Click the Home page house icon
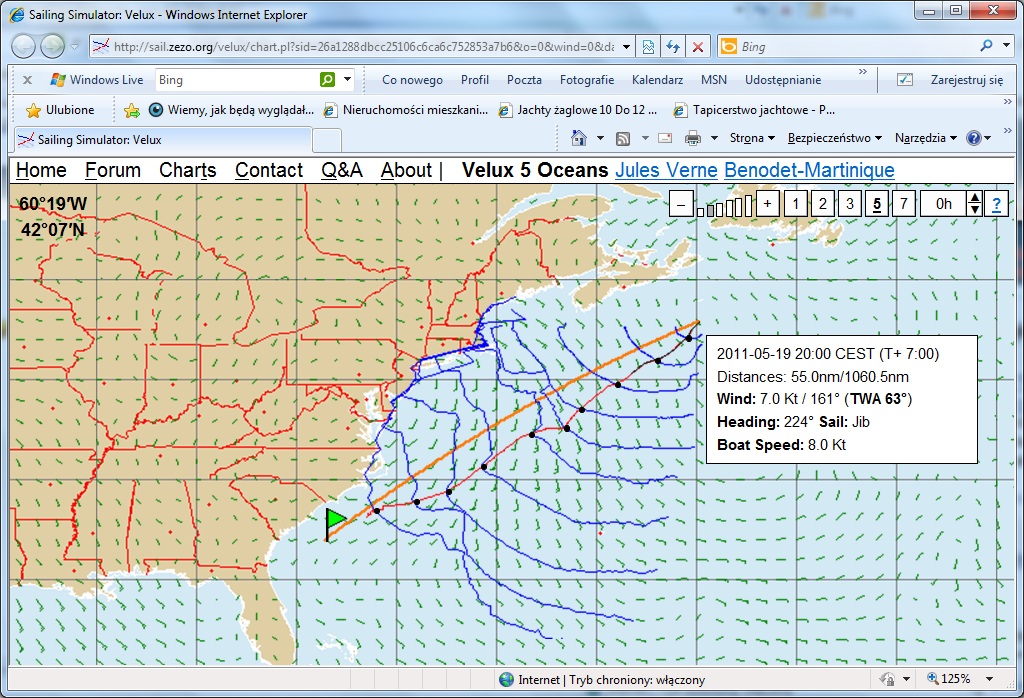 point(579,138)
